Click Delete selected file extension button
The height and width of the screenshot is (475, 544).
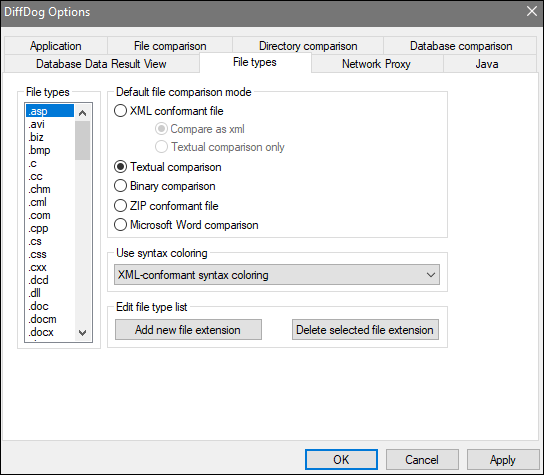tap(365, 330)
